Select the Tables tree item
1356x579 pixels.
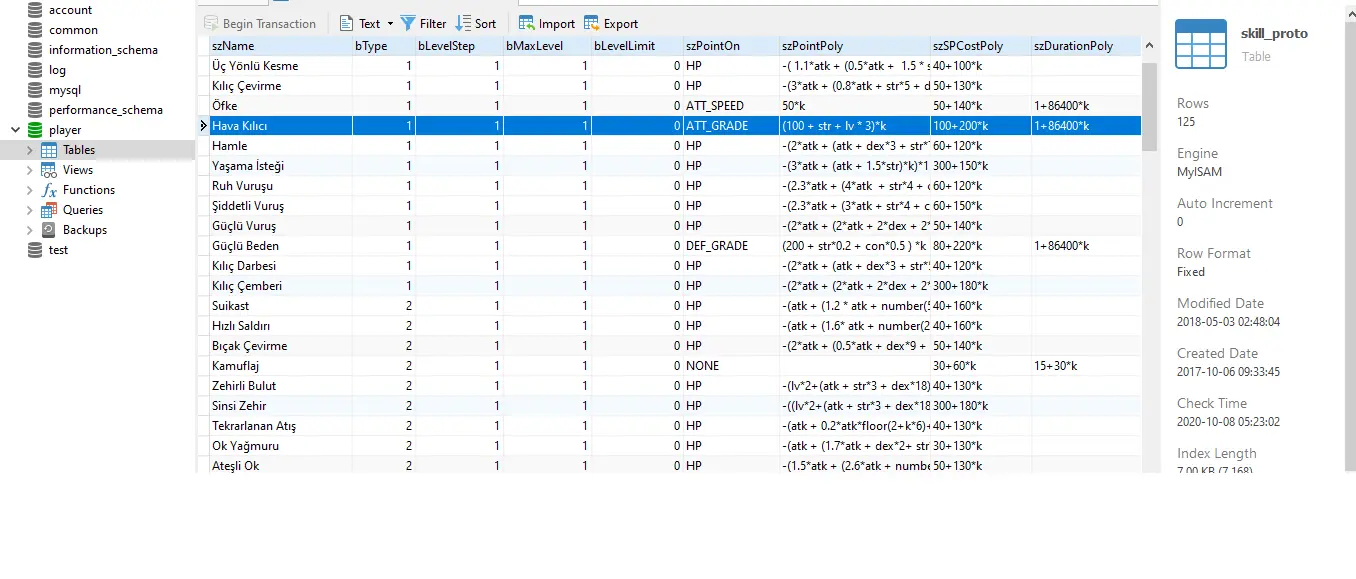[79, 150]
